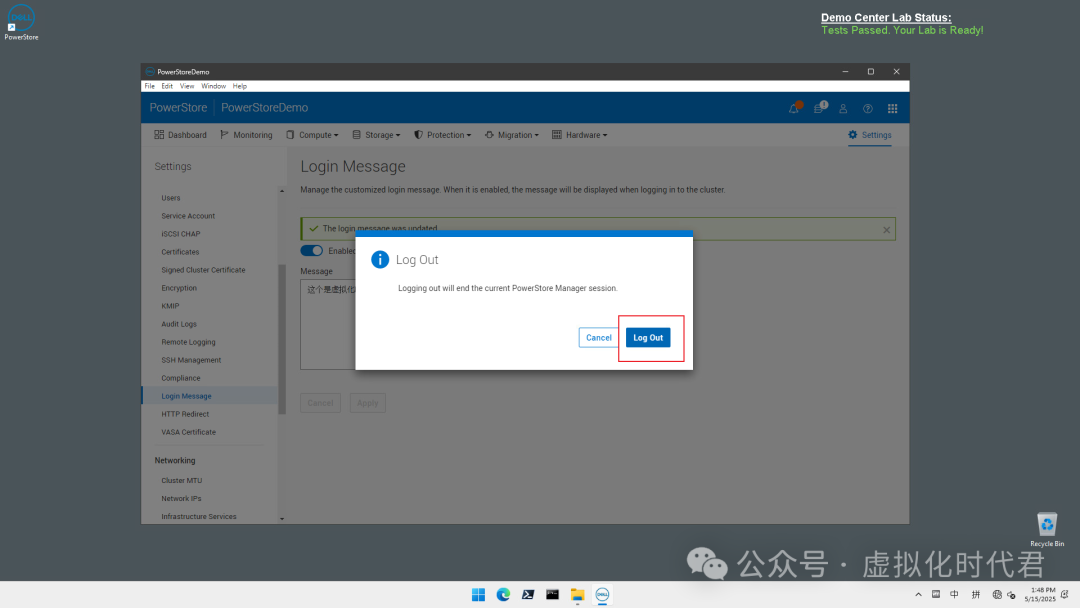Click Cancel button below message box
This screenshot has width=1080, height=608.
(320, 403)
